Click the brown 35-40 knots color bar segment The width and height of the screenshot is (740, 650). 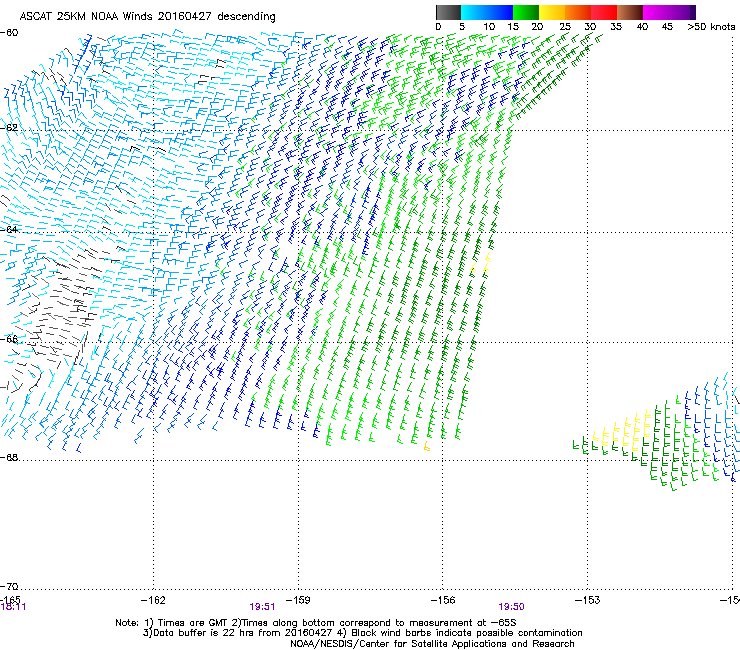pos(630,12)
